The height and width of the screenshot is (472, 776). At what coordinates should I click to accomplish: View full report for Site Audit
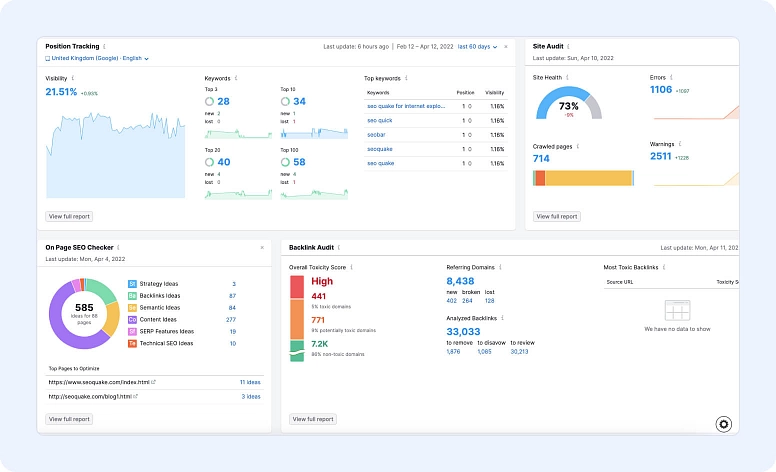(x=556, y=216)
